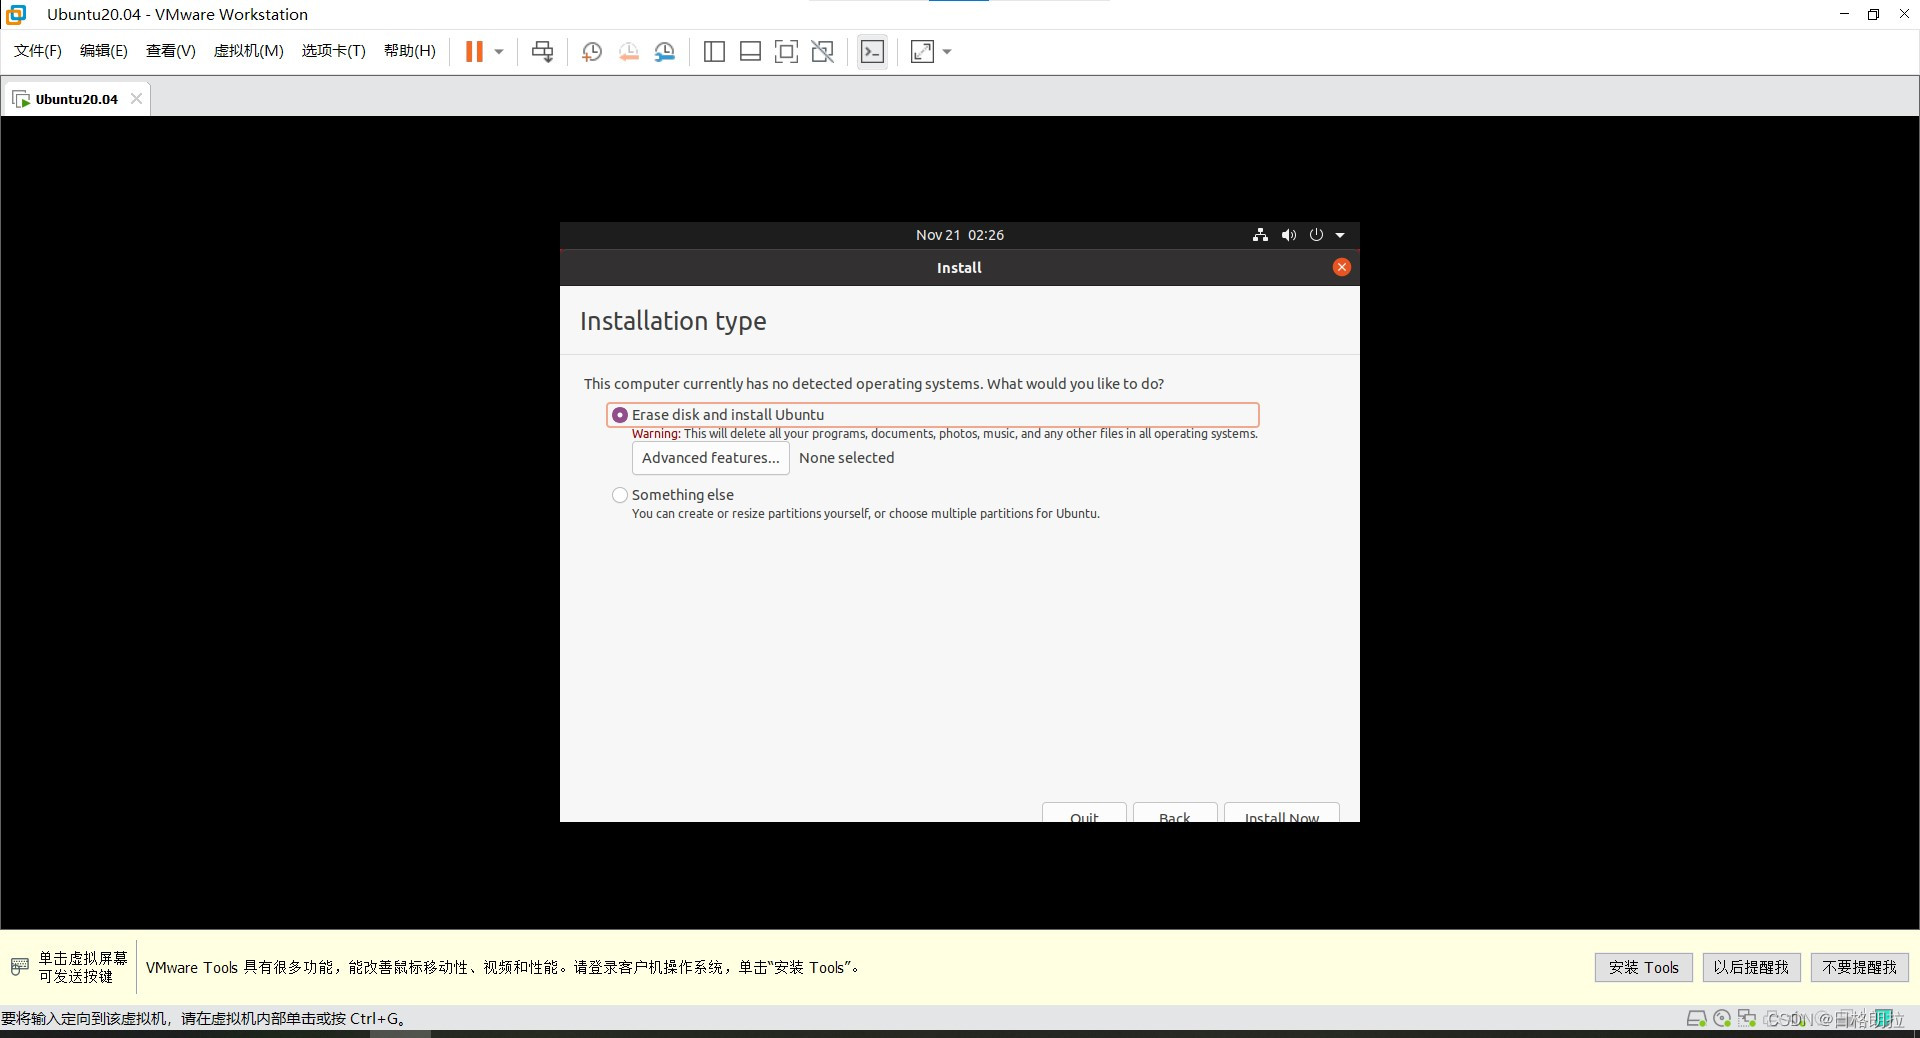This screenshot has height=1038, width=1920.
Task: Switch to Unity mode icon
Action: (823, 52)
